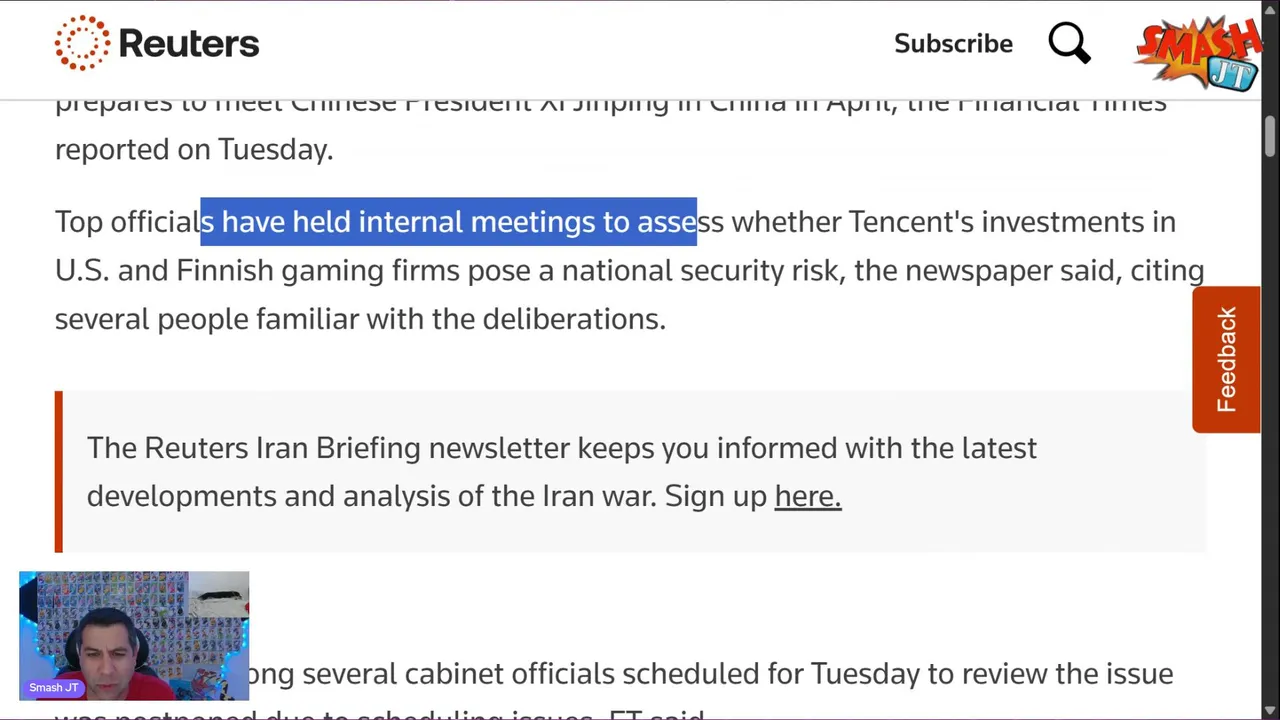The height and width of the screenshot is (720, 1280).
Task: Click the phrase "national security risk"
Action: [700, 271]
